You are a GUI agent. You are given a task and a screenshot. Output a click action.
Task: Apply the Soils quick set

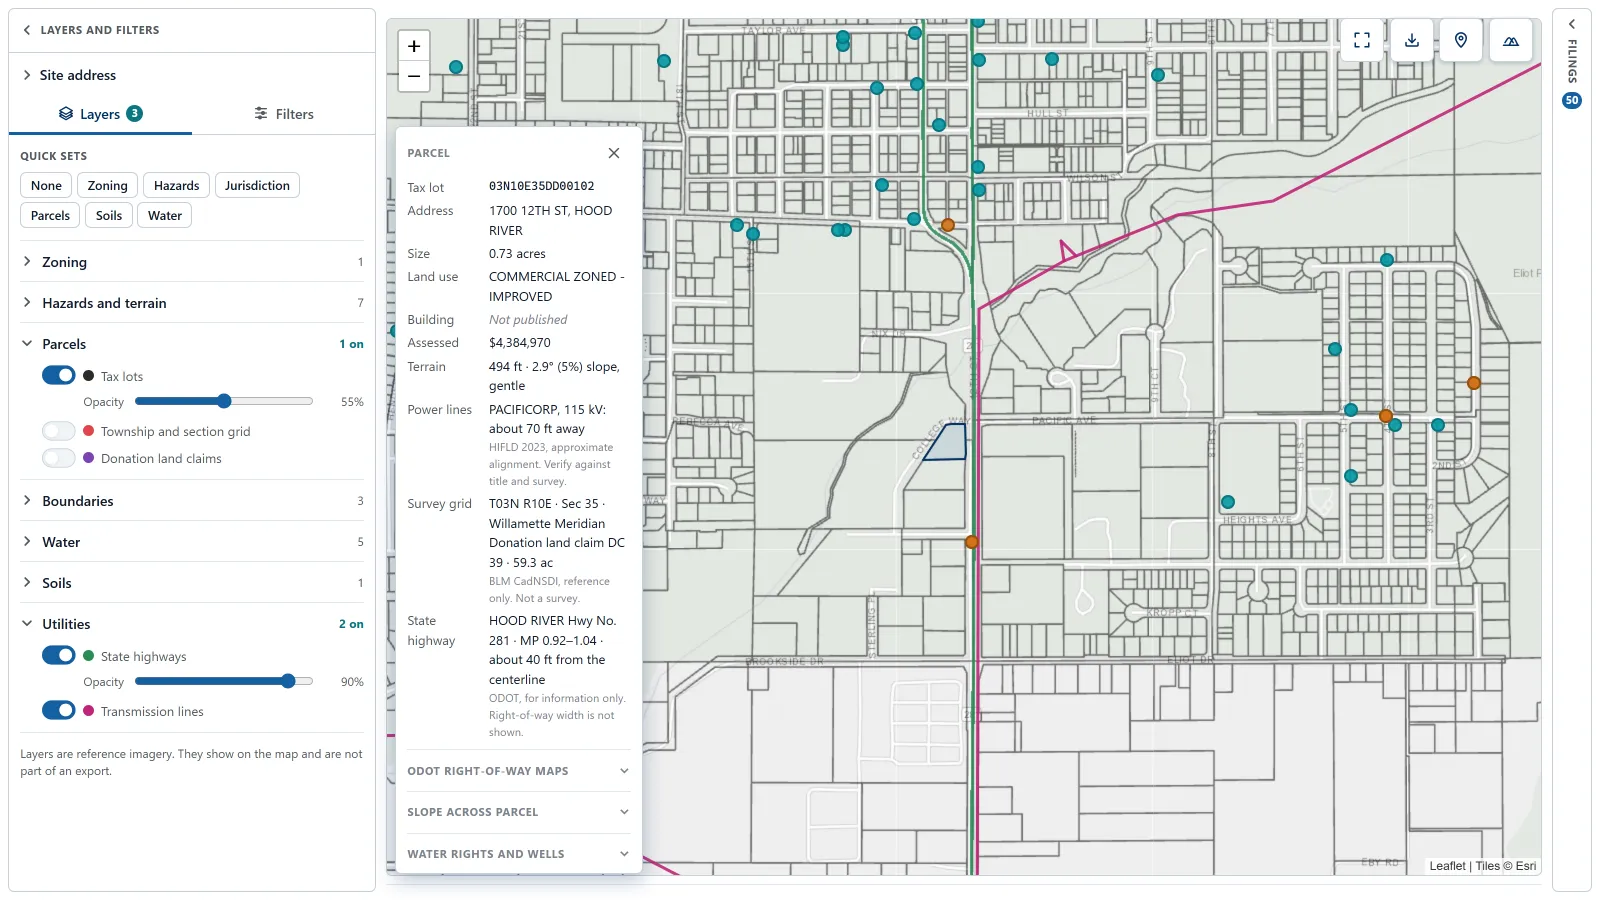click(109, 215)
